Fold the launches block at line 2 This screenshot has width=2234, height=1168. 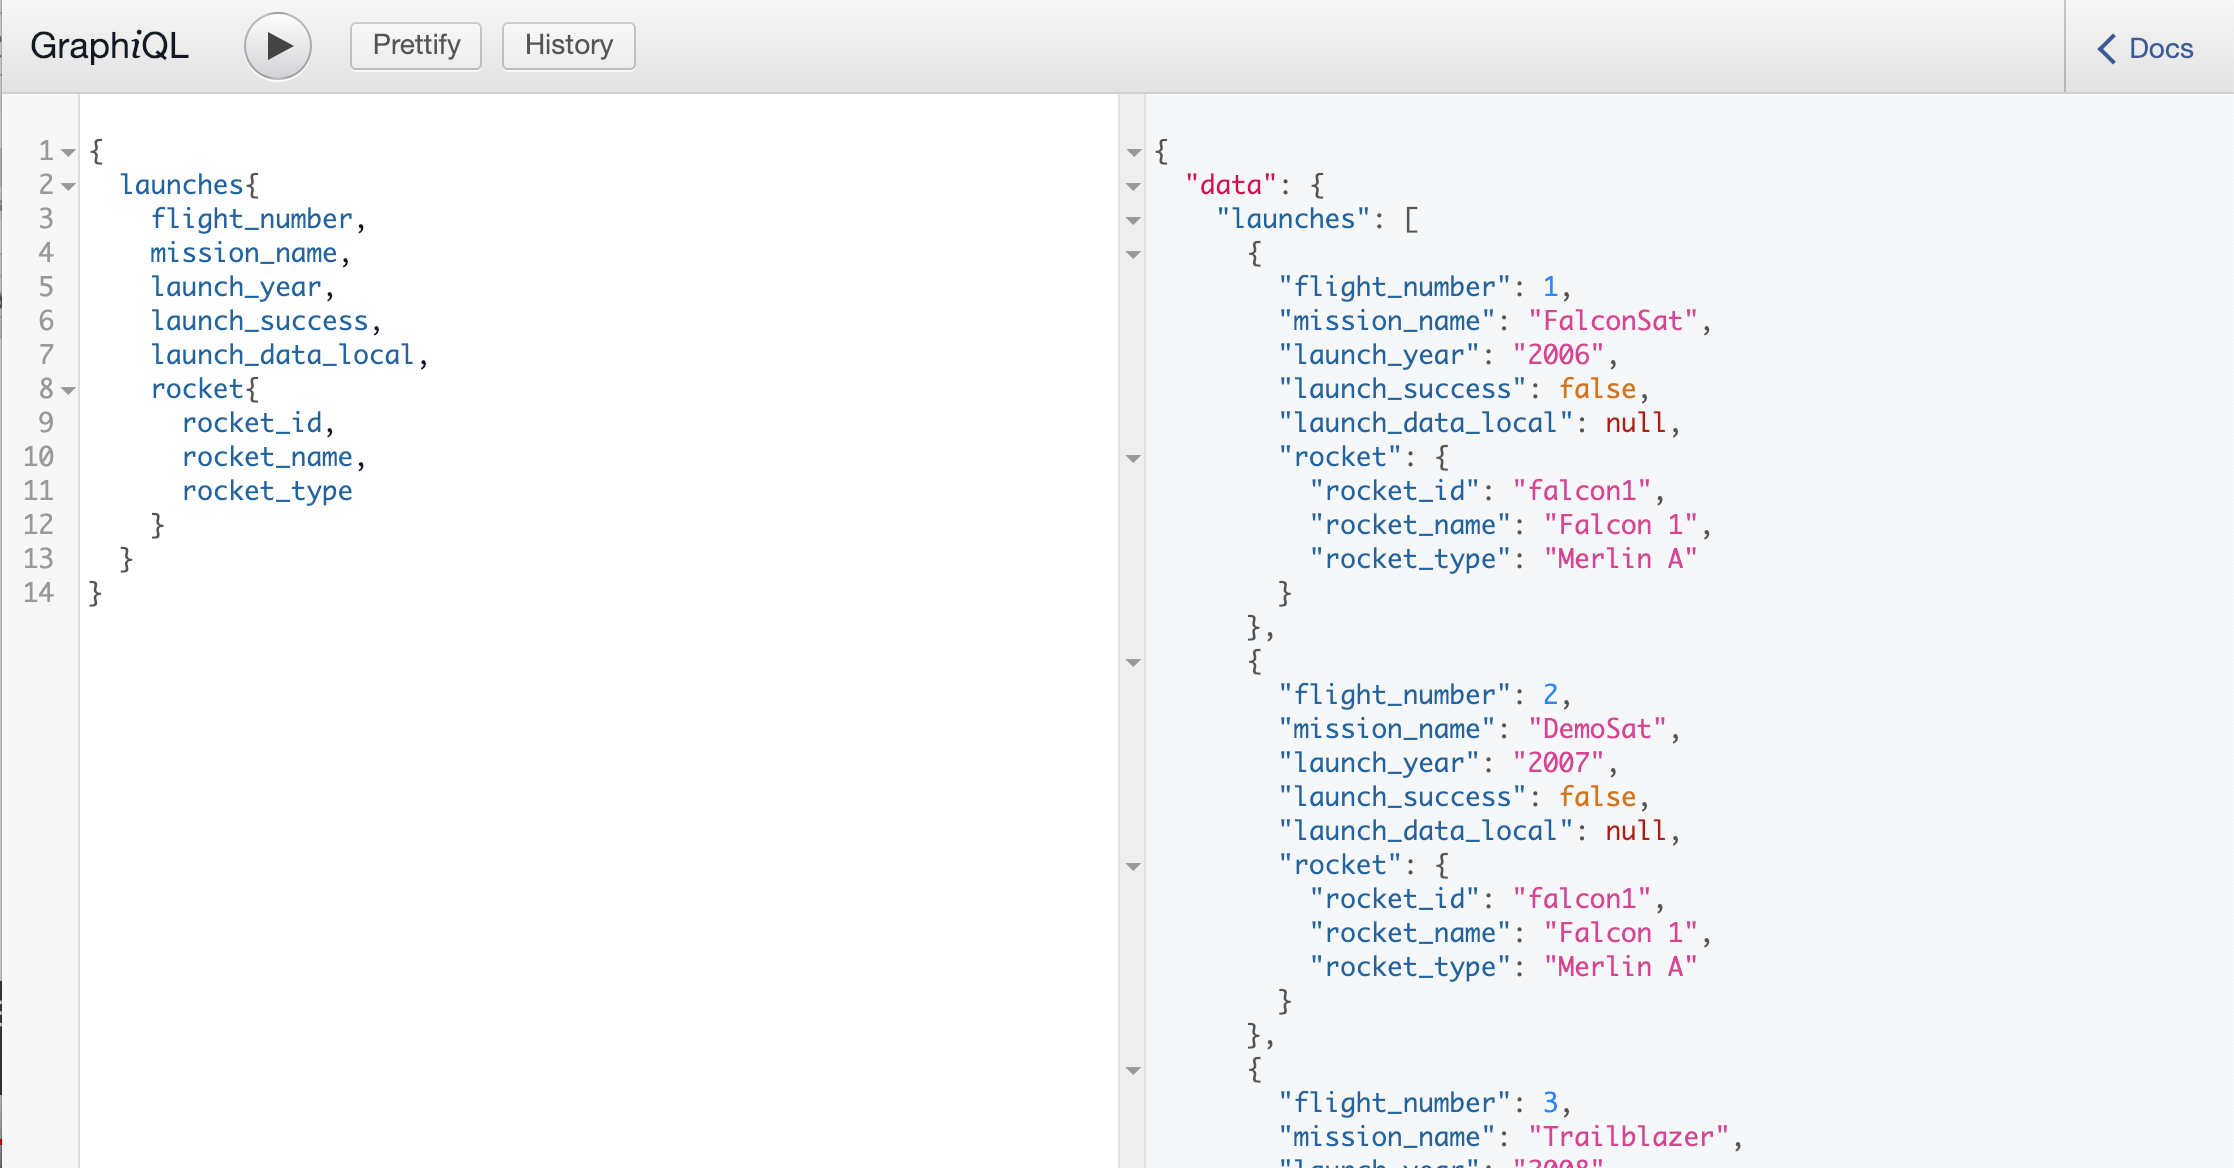click(x=68, y=187)
